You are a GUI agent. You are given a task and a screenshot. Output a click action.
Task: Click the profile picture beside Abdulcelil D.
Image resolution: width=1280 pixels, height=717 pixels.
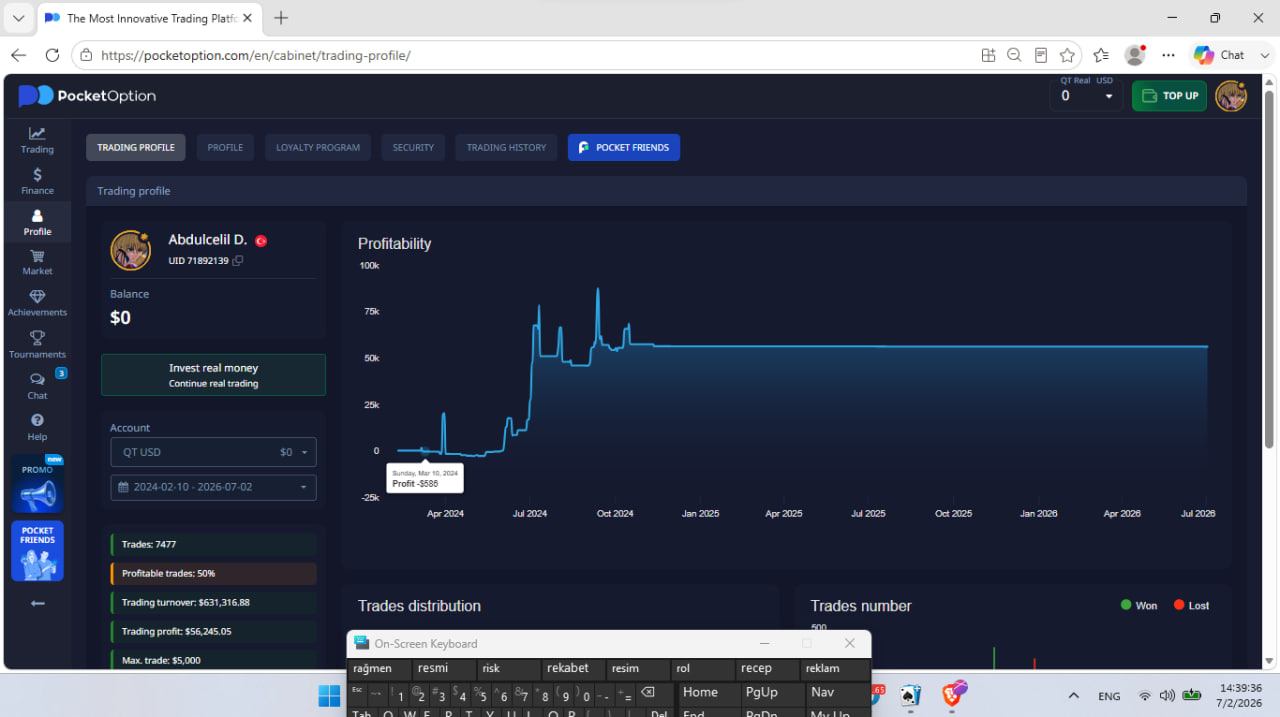(130, 250)
